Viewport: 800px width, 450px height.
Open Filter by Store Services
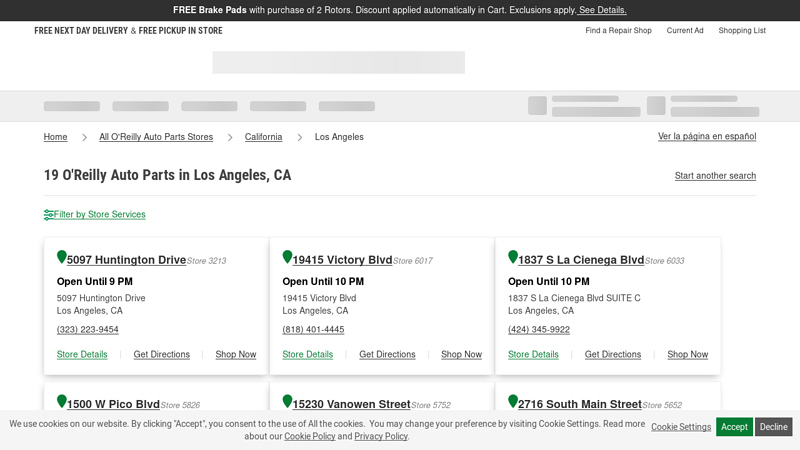100,215
